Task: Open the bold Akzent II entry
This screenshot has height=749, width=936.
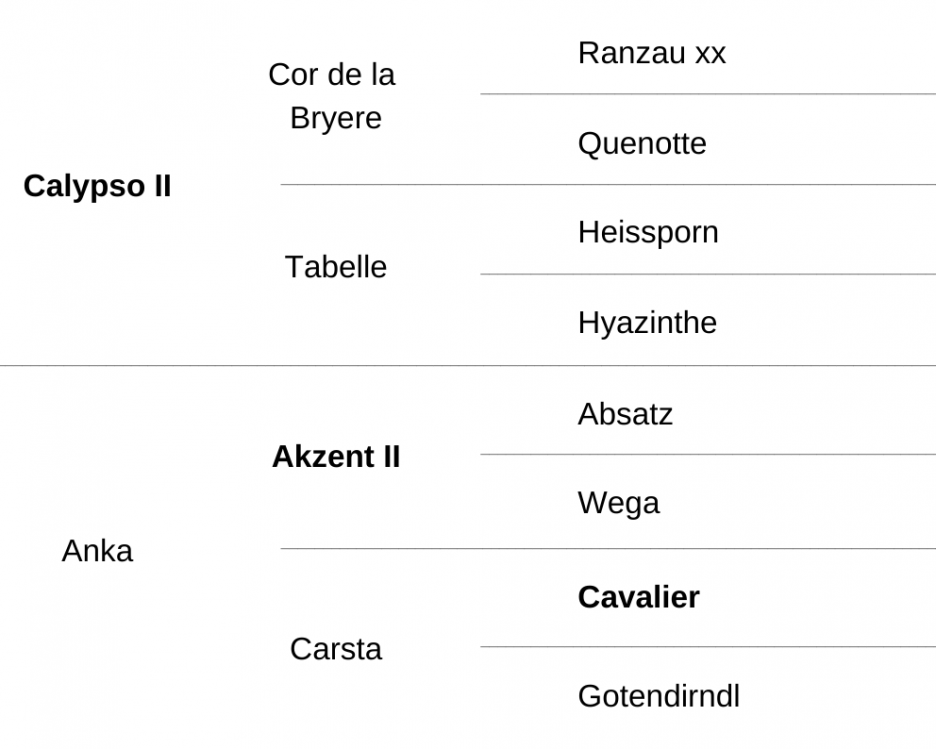Action: click(336, 457)
